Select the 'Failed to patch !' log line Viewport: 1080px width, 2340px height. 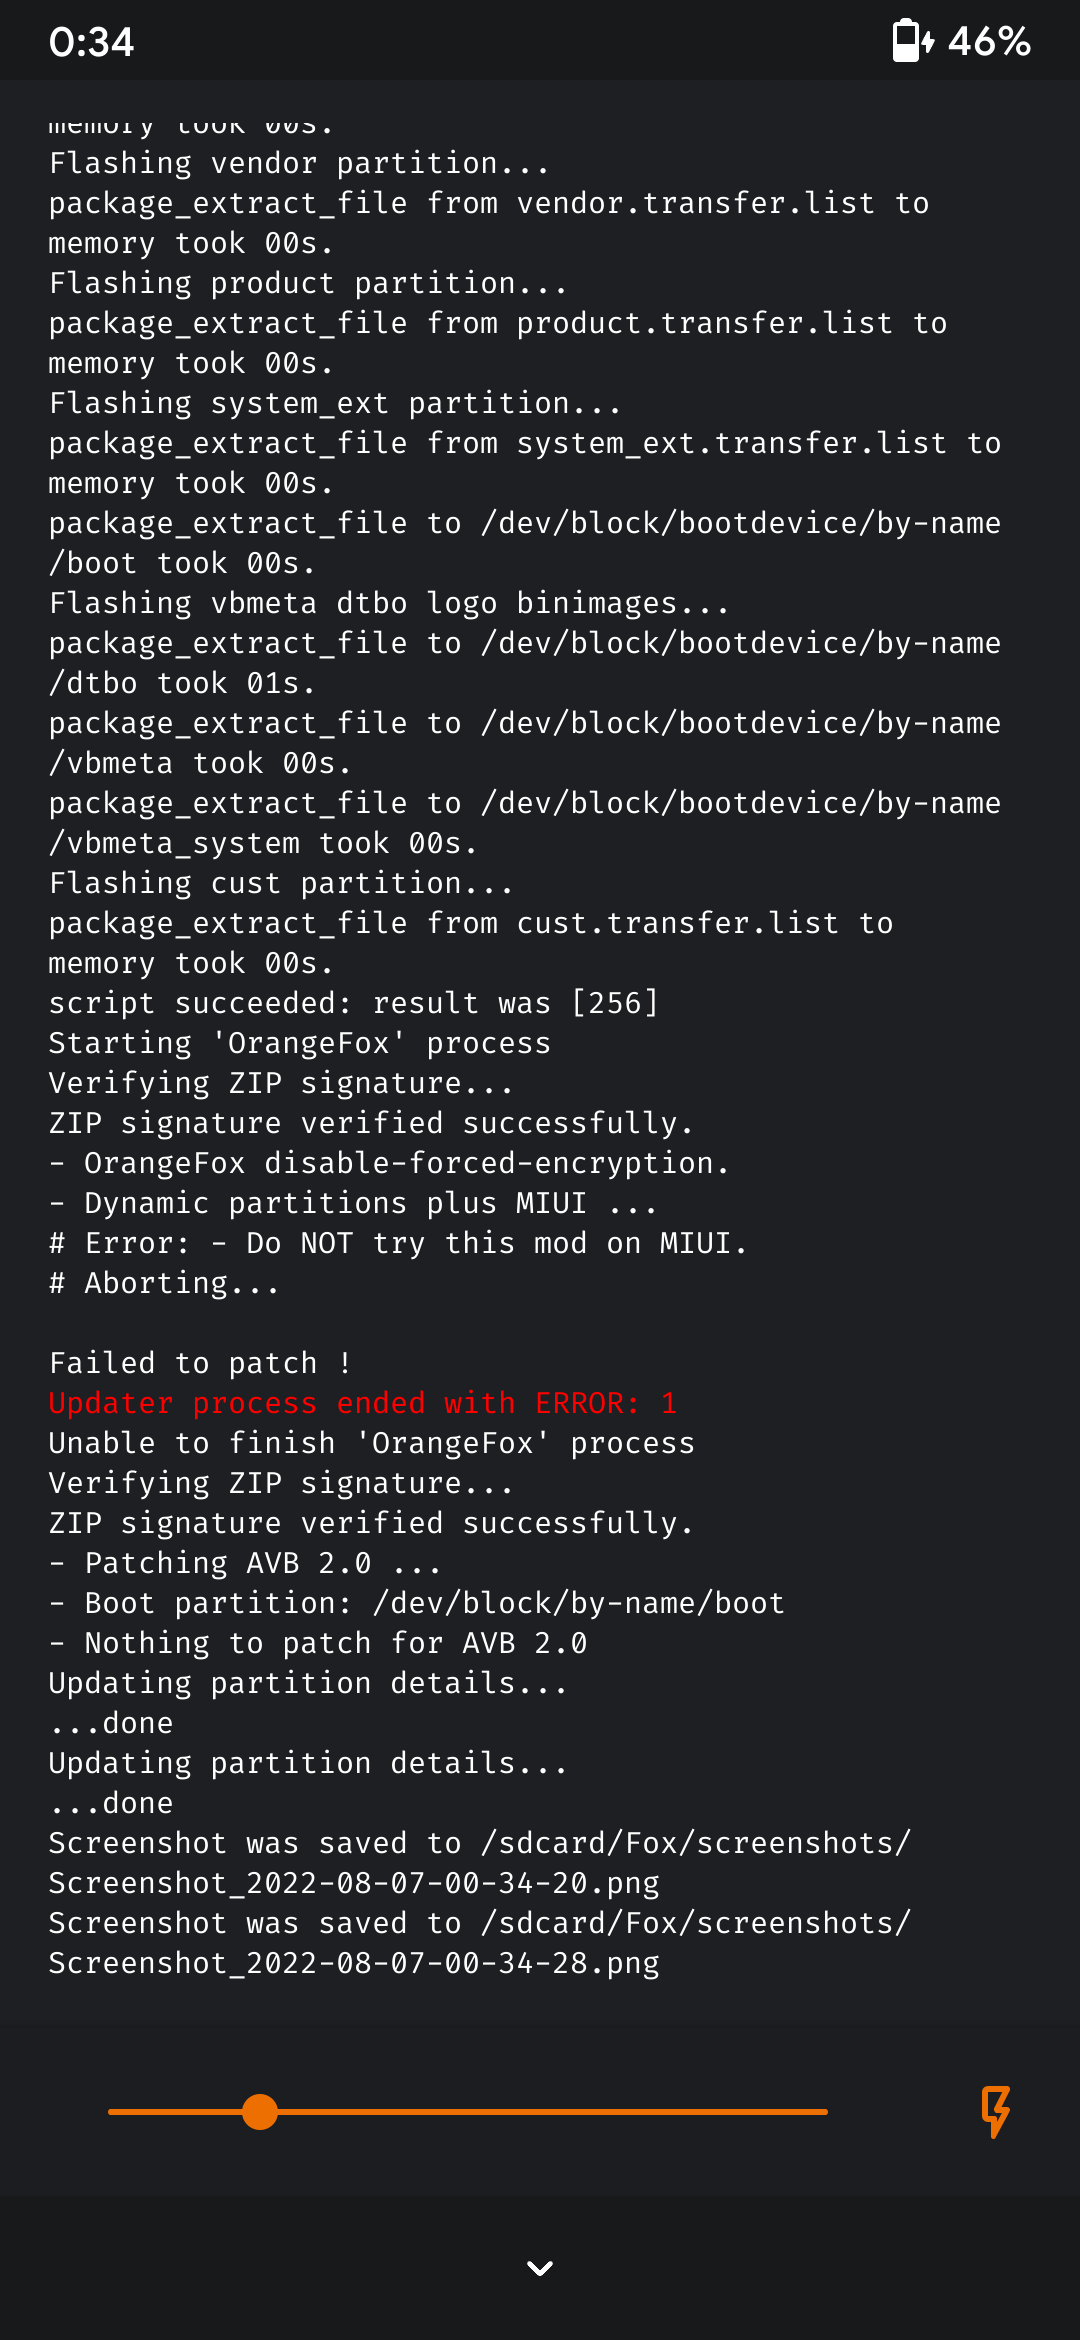pyautogui.click(x=200, y=1363)
